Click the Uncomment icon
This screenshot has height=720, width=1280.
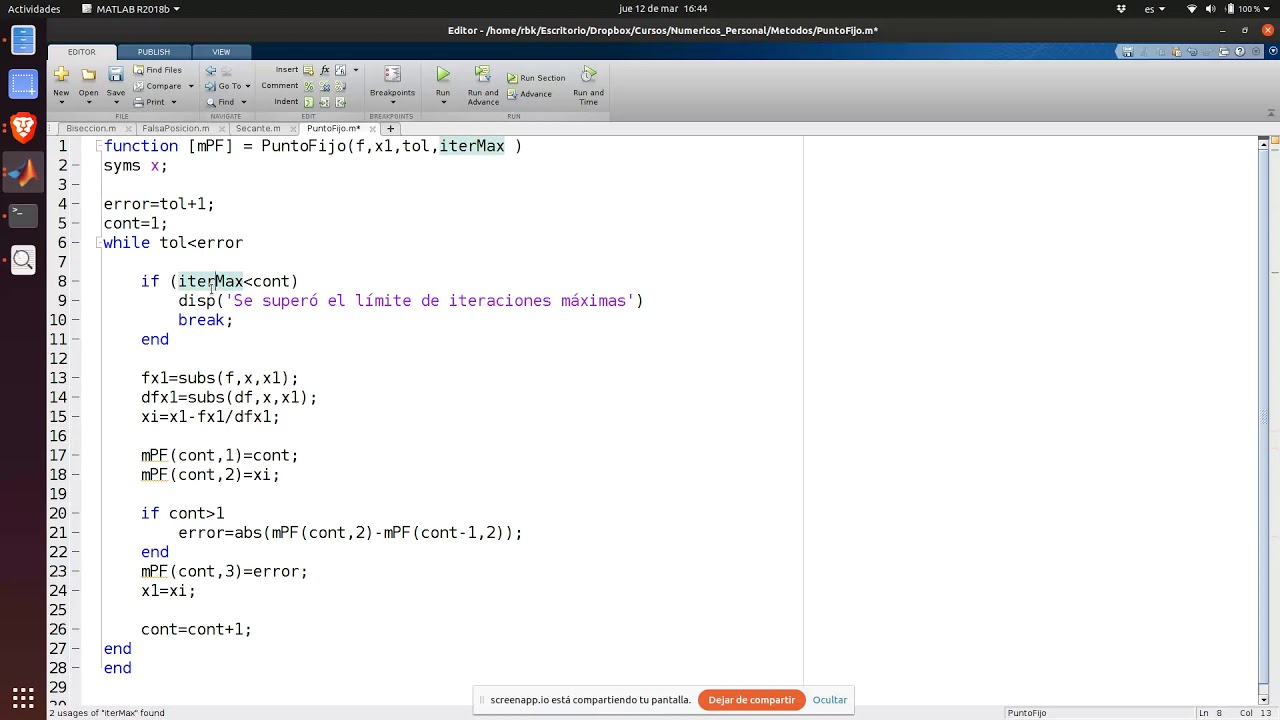pyautogui.click(x=324, y=86)
